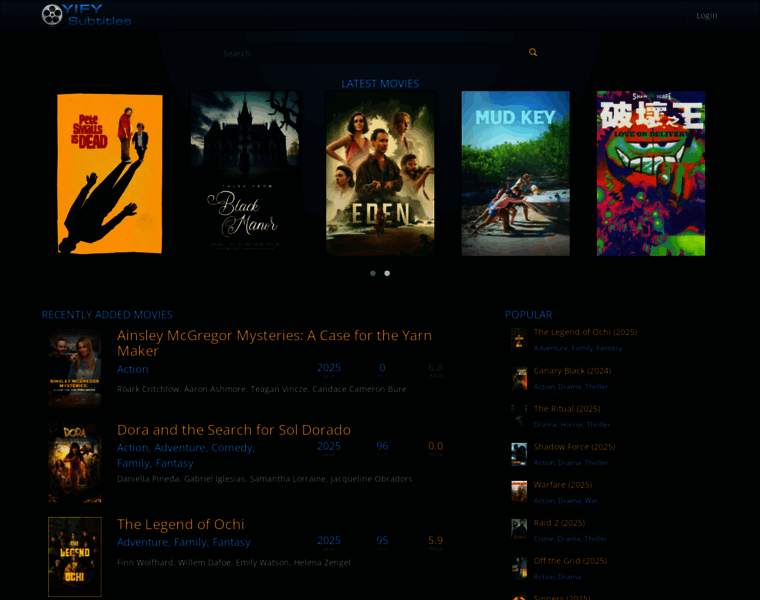Click Drama, Horror, Thriller genre text
The width and height of the screenshot is (760, 600).
pos(571,425)
